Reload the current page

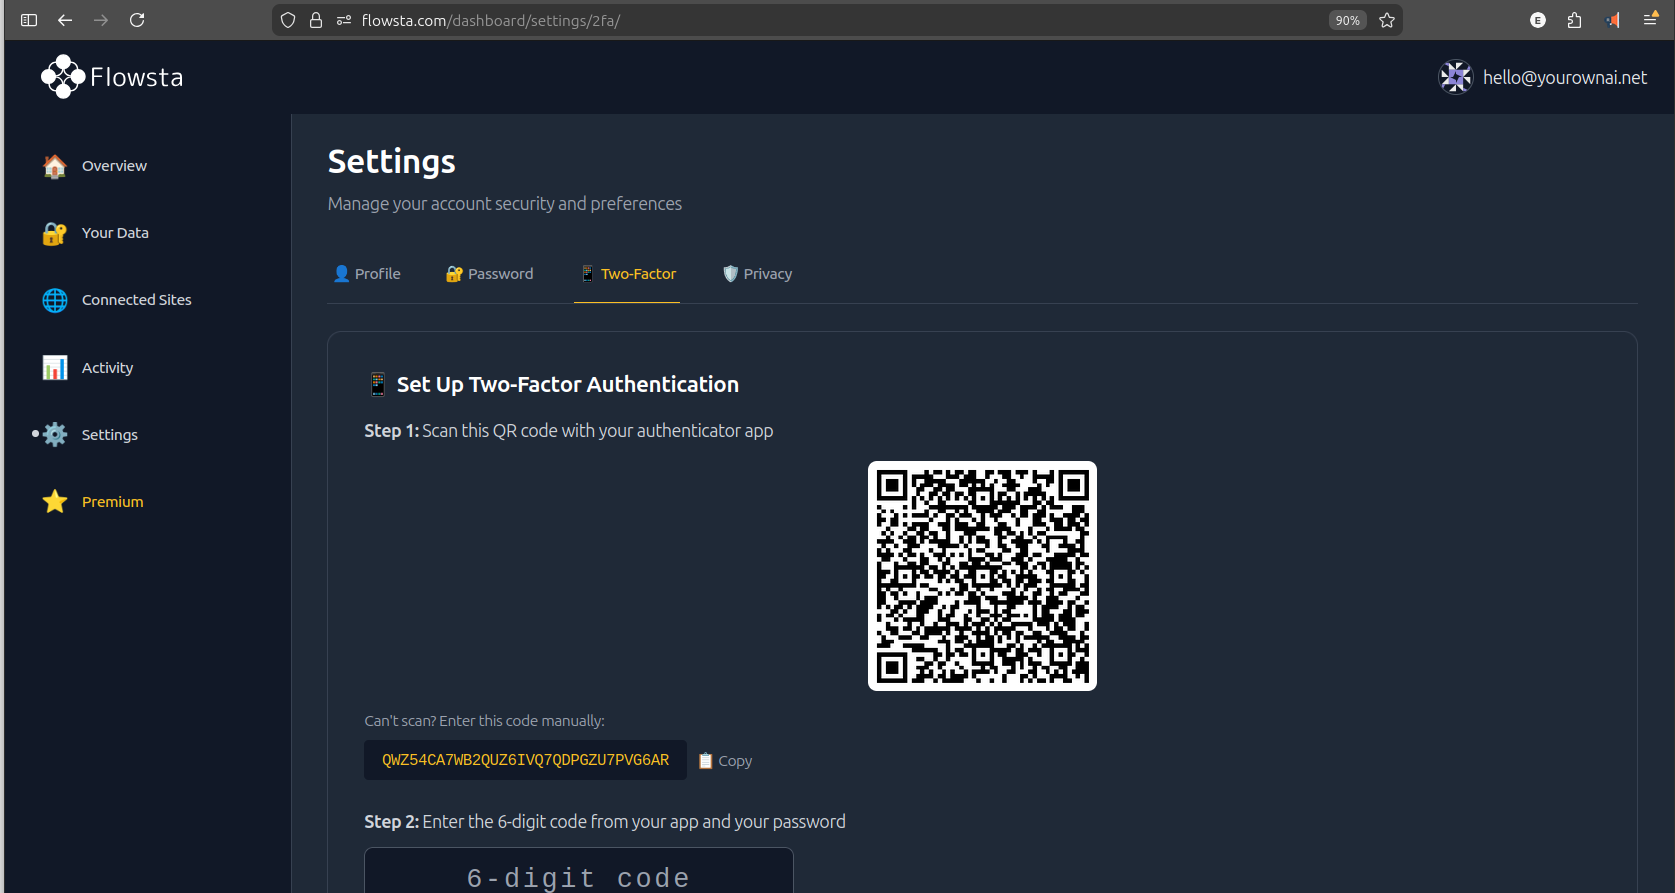tap(137, 20)
